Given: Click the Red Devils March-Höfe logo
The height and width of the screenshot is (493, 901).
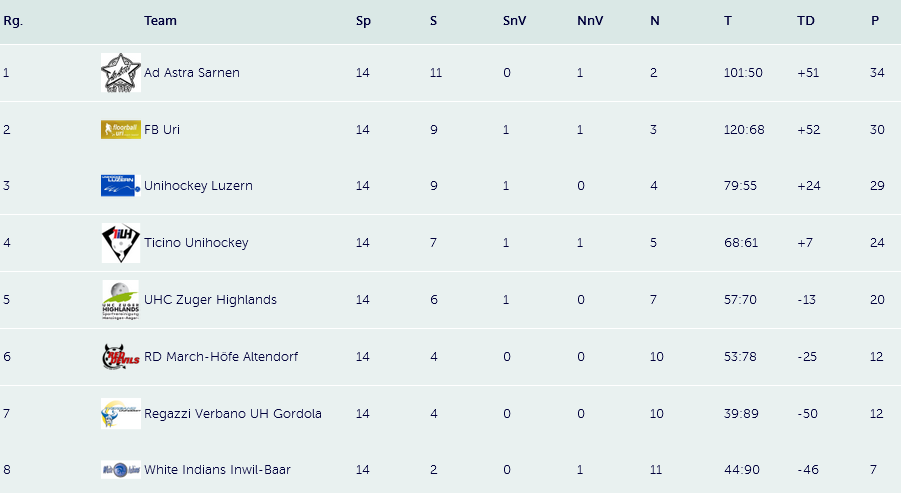Looking at the screenshot, I should pyautogui.click(x=121, y=357).
